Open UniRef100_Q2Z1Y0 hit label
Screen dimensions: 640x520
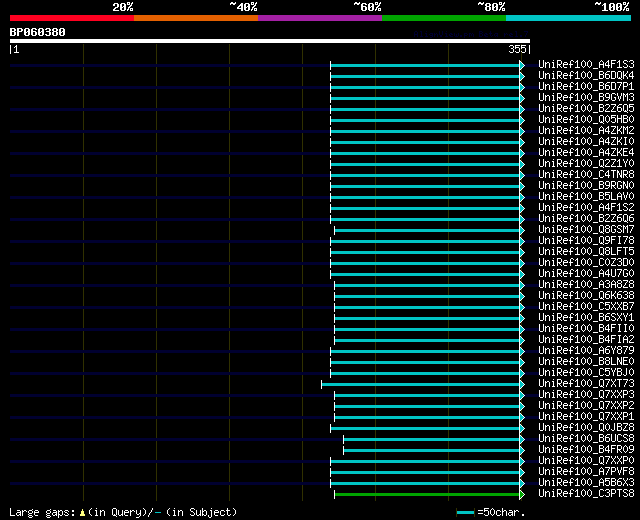coord(586,164)
